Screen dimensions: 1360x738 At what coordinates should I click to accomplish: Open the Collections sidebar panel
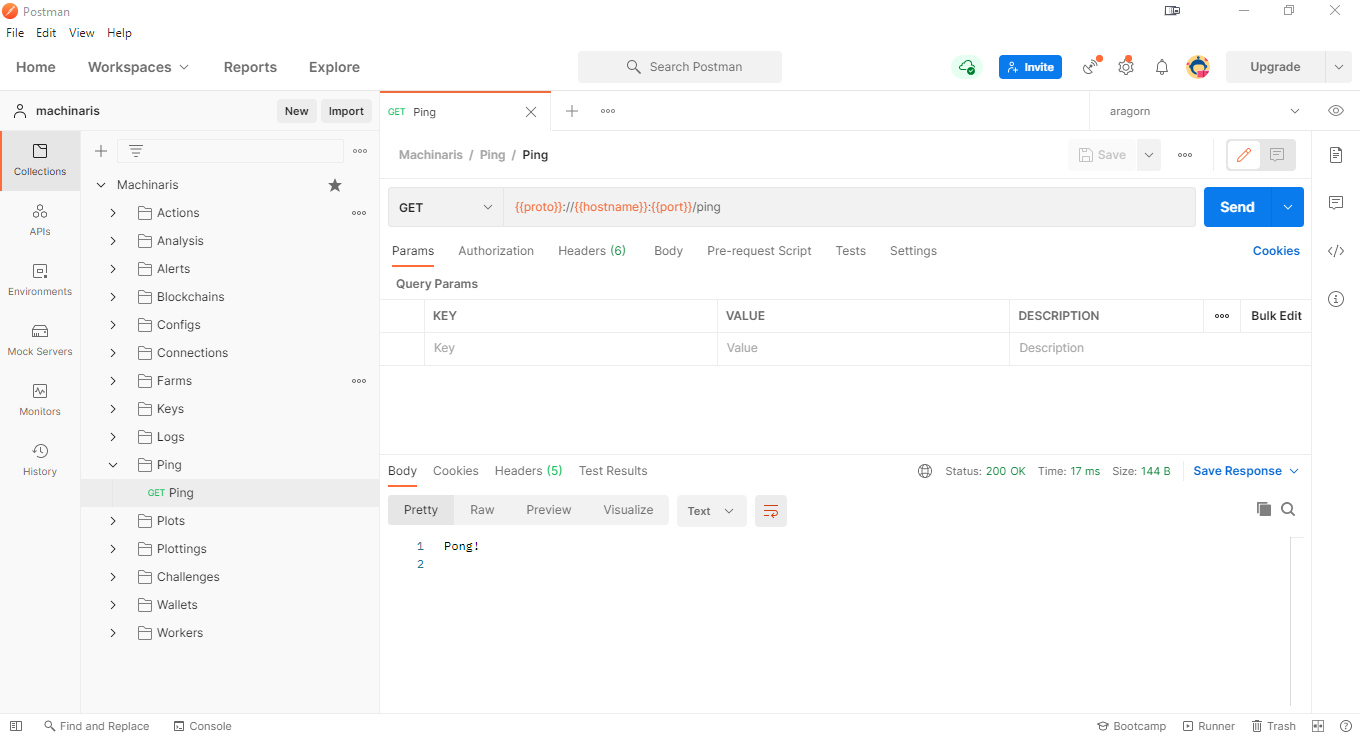click(x=40, y=160)
